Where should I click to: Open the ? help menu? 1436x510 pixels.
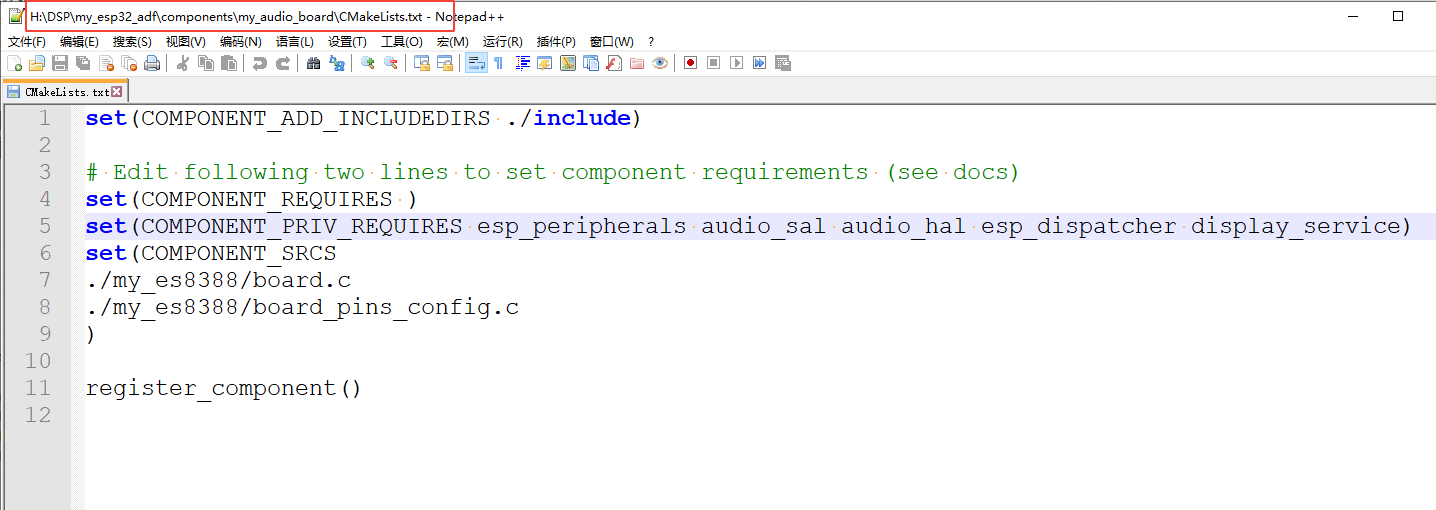click(x=651, y=42)
